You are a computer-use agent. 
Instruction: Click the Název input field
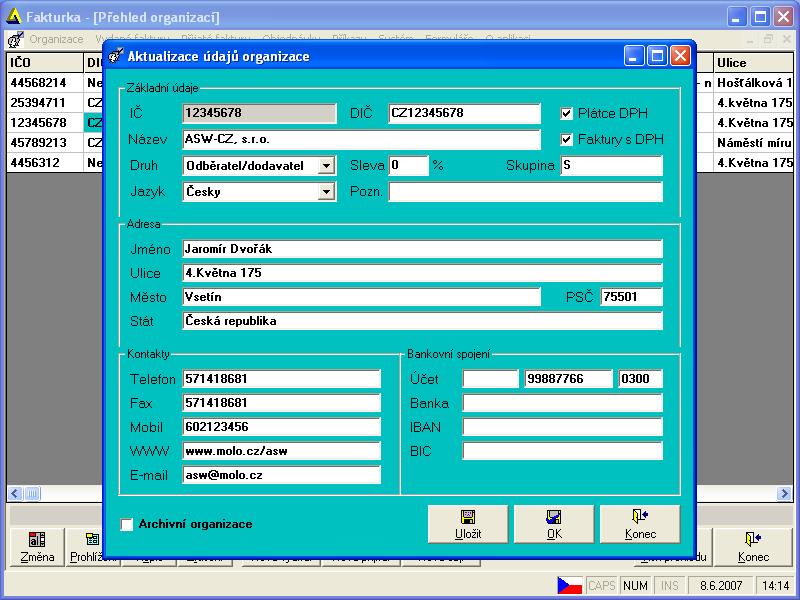361,139
